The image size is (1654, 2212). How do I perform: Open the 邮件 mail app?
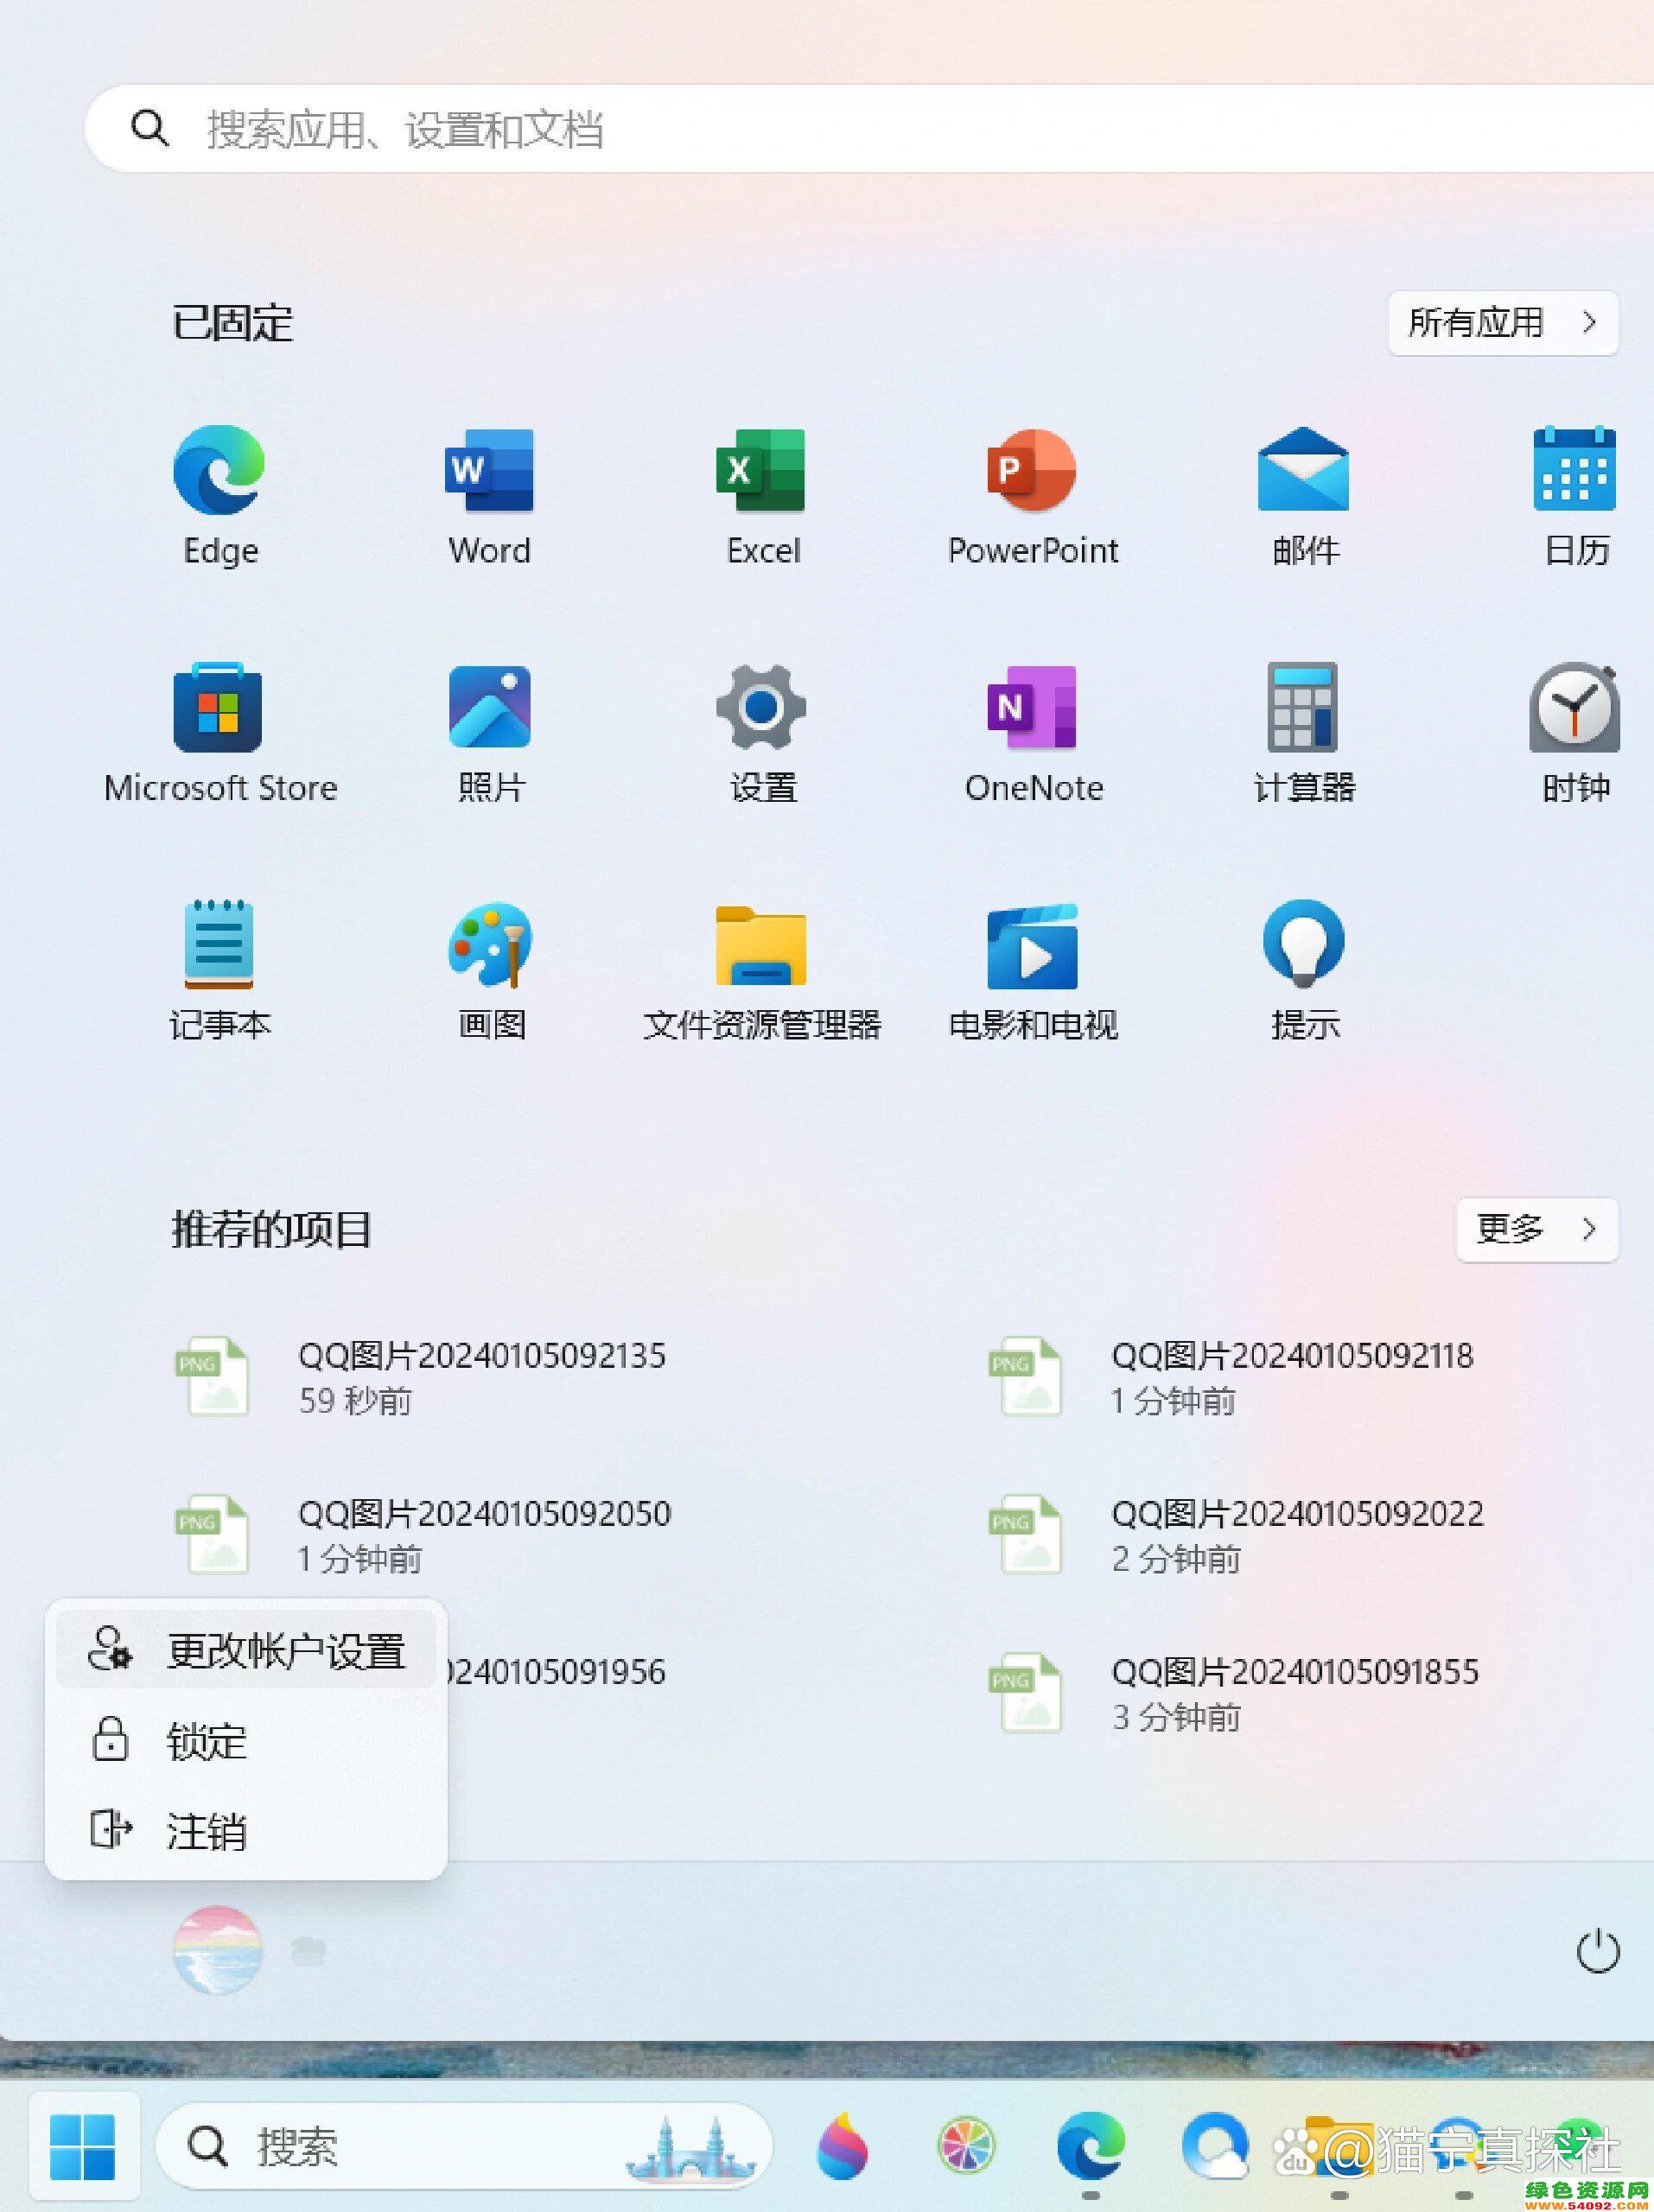(x=1304, y=496)
